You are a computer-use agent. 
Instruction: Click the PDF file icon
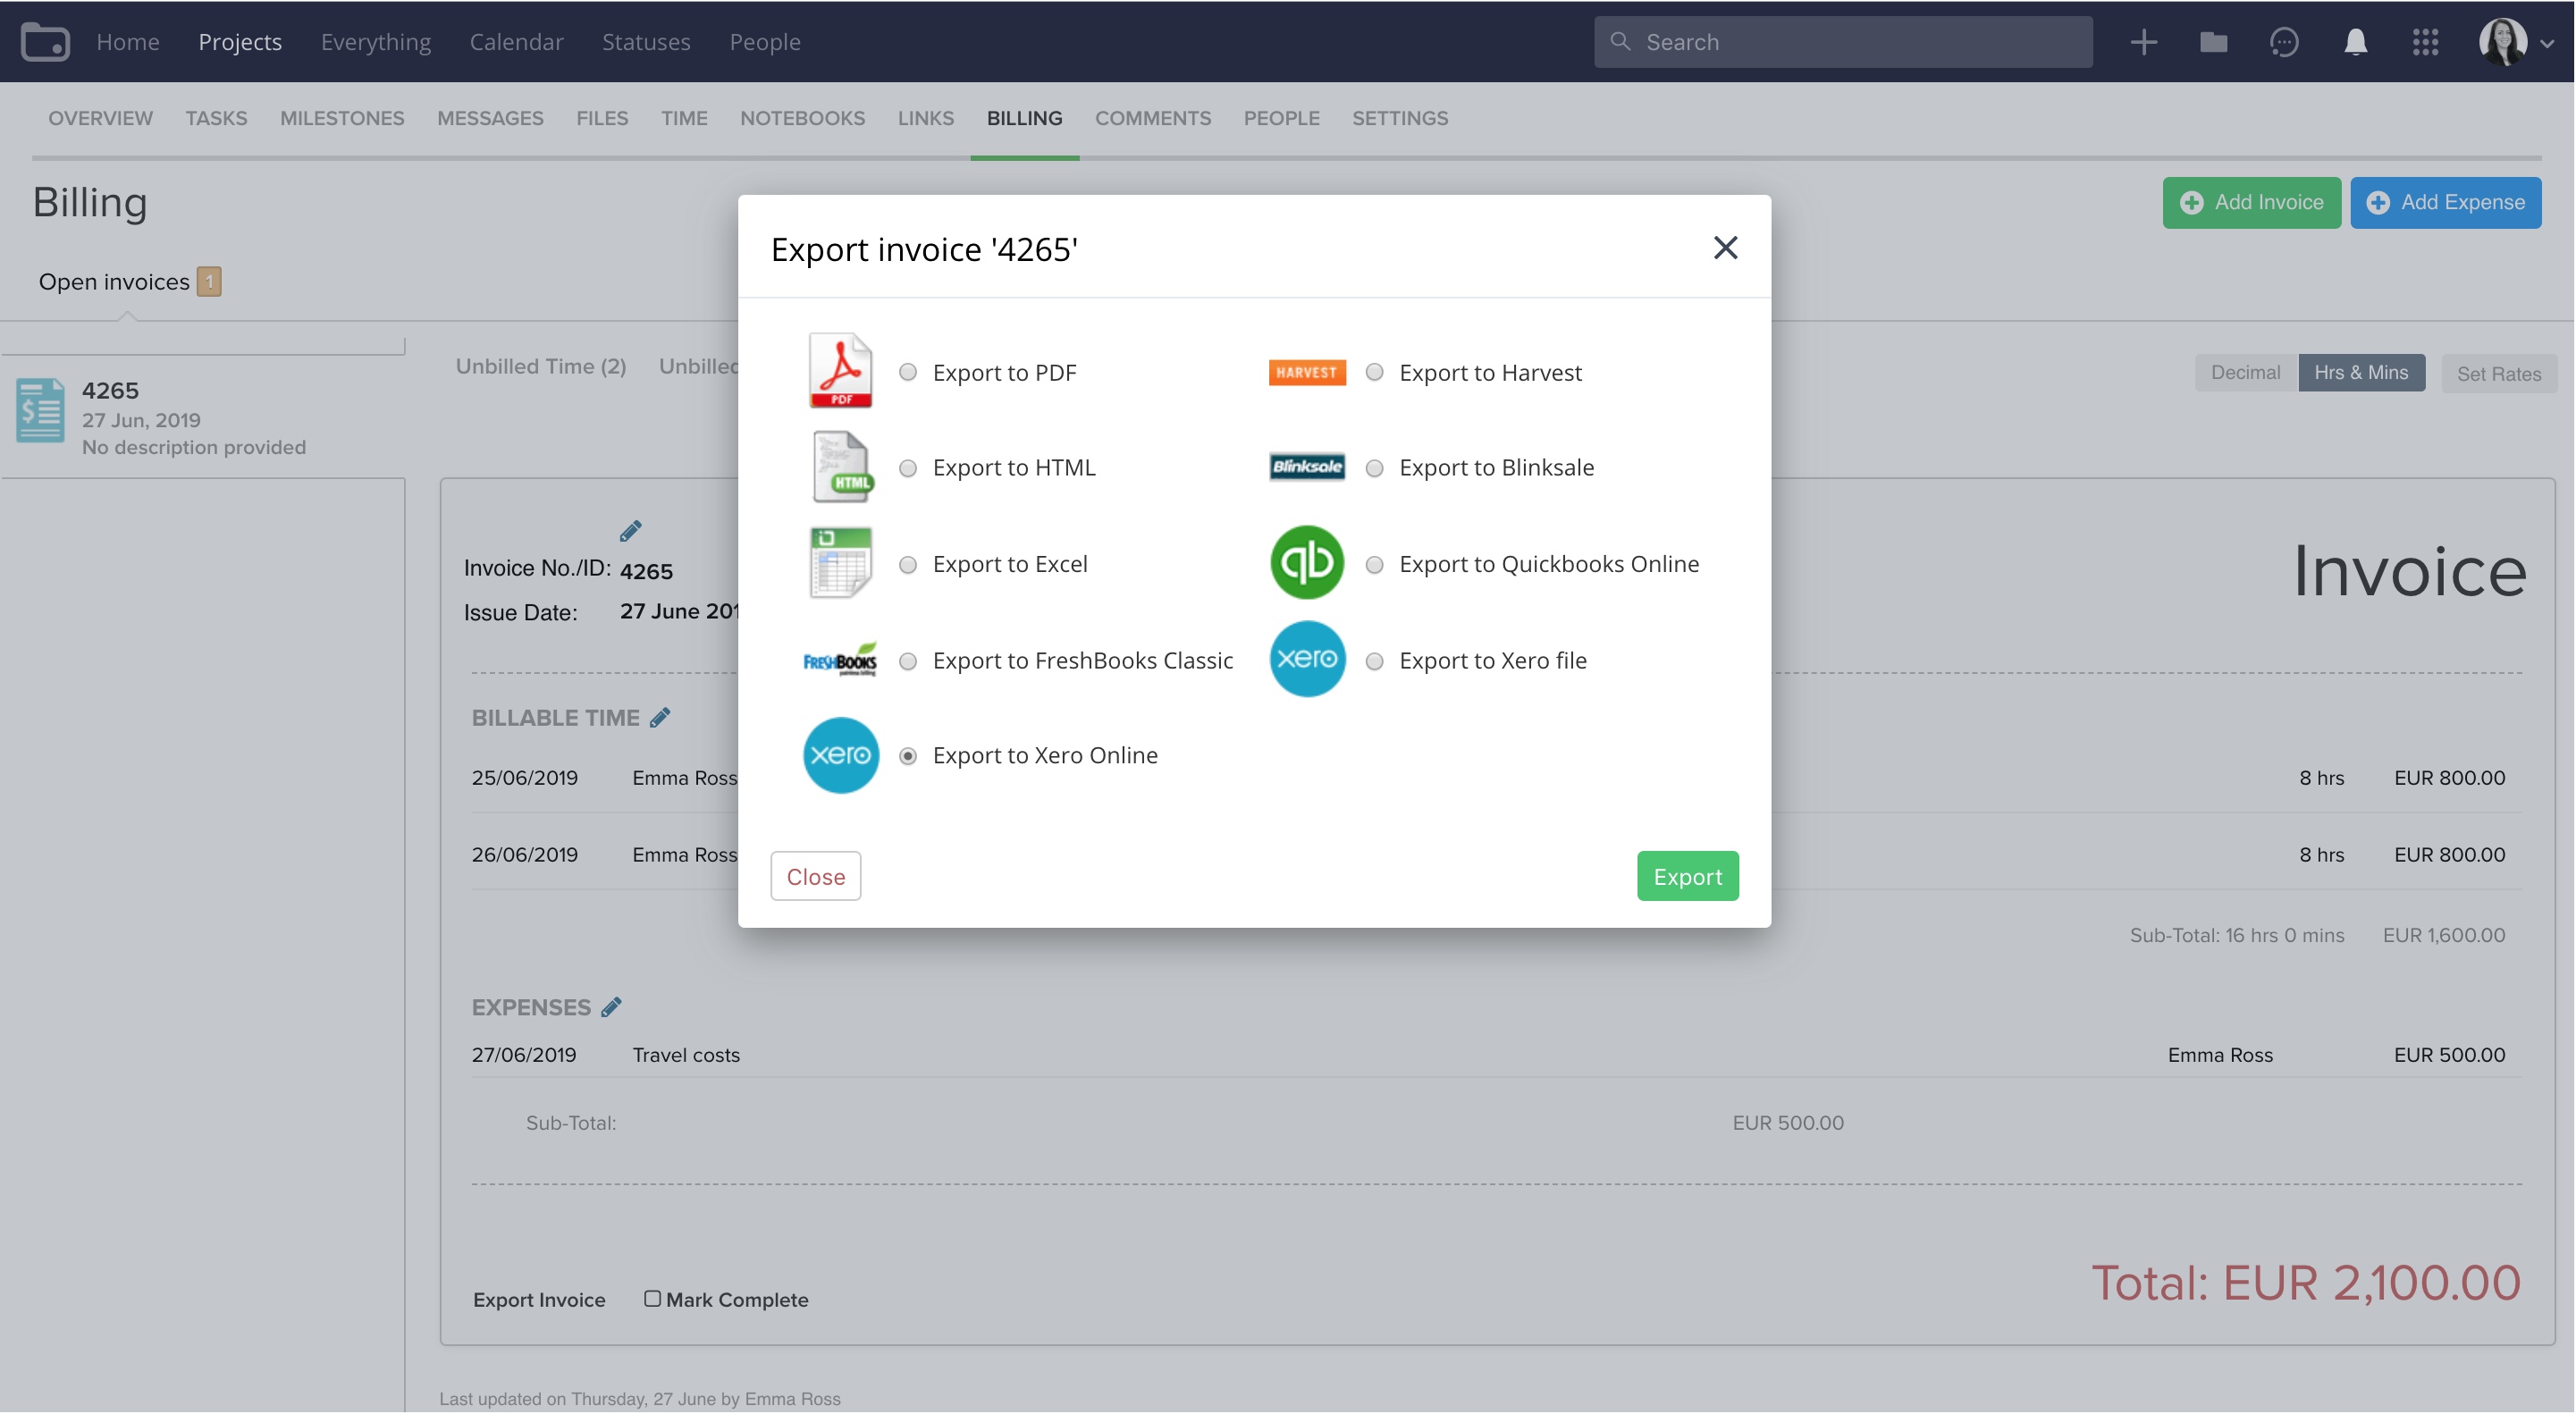tap(840, 371)
